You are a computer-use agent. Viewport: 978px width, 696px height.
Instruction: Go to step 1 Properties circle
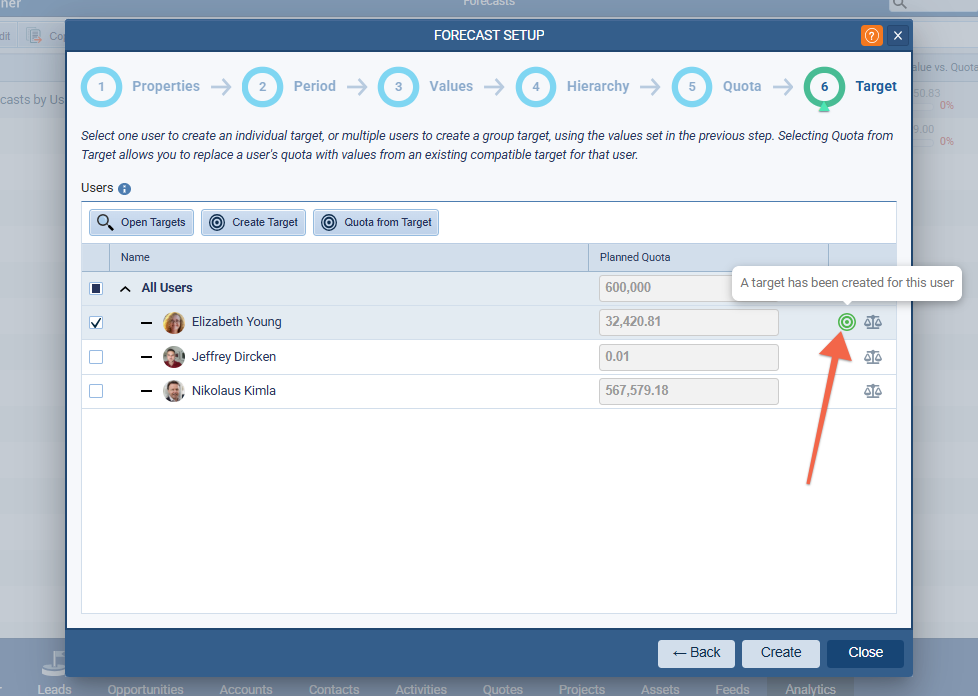pos(101,87)
